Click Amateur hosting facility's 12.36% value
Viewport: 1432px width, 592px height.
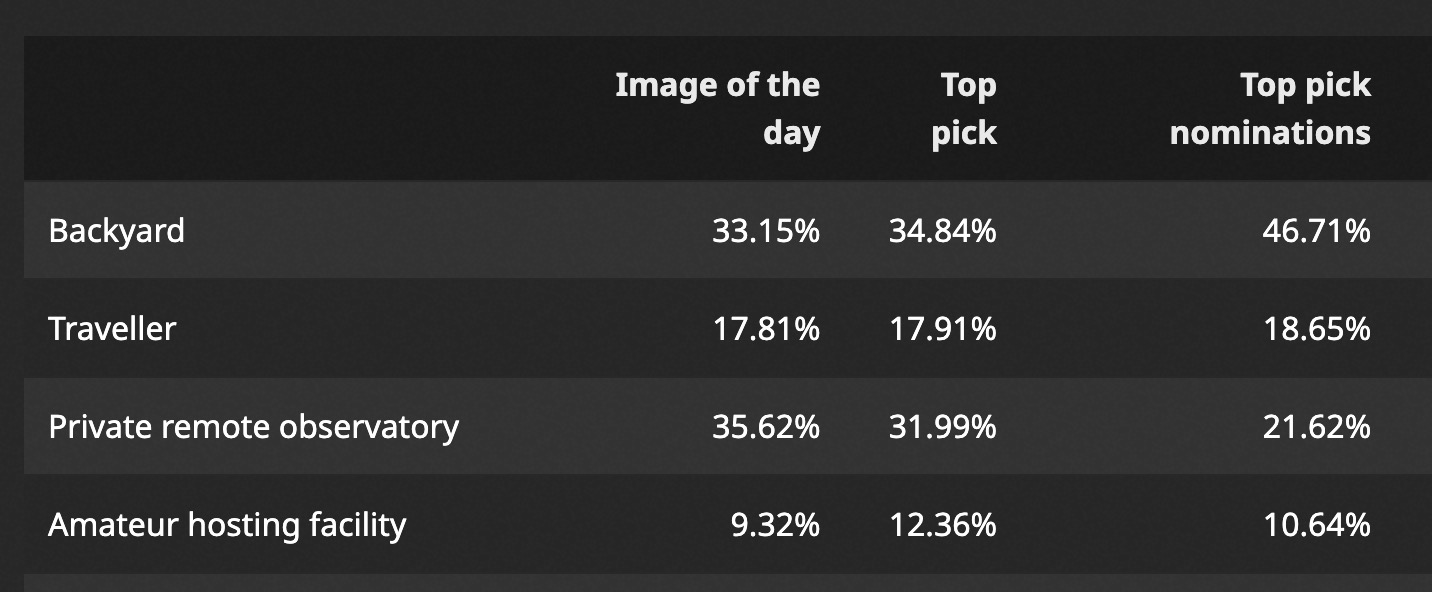pyautogui.click(x=943, y=525)
